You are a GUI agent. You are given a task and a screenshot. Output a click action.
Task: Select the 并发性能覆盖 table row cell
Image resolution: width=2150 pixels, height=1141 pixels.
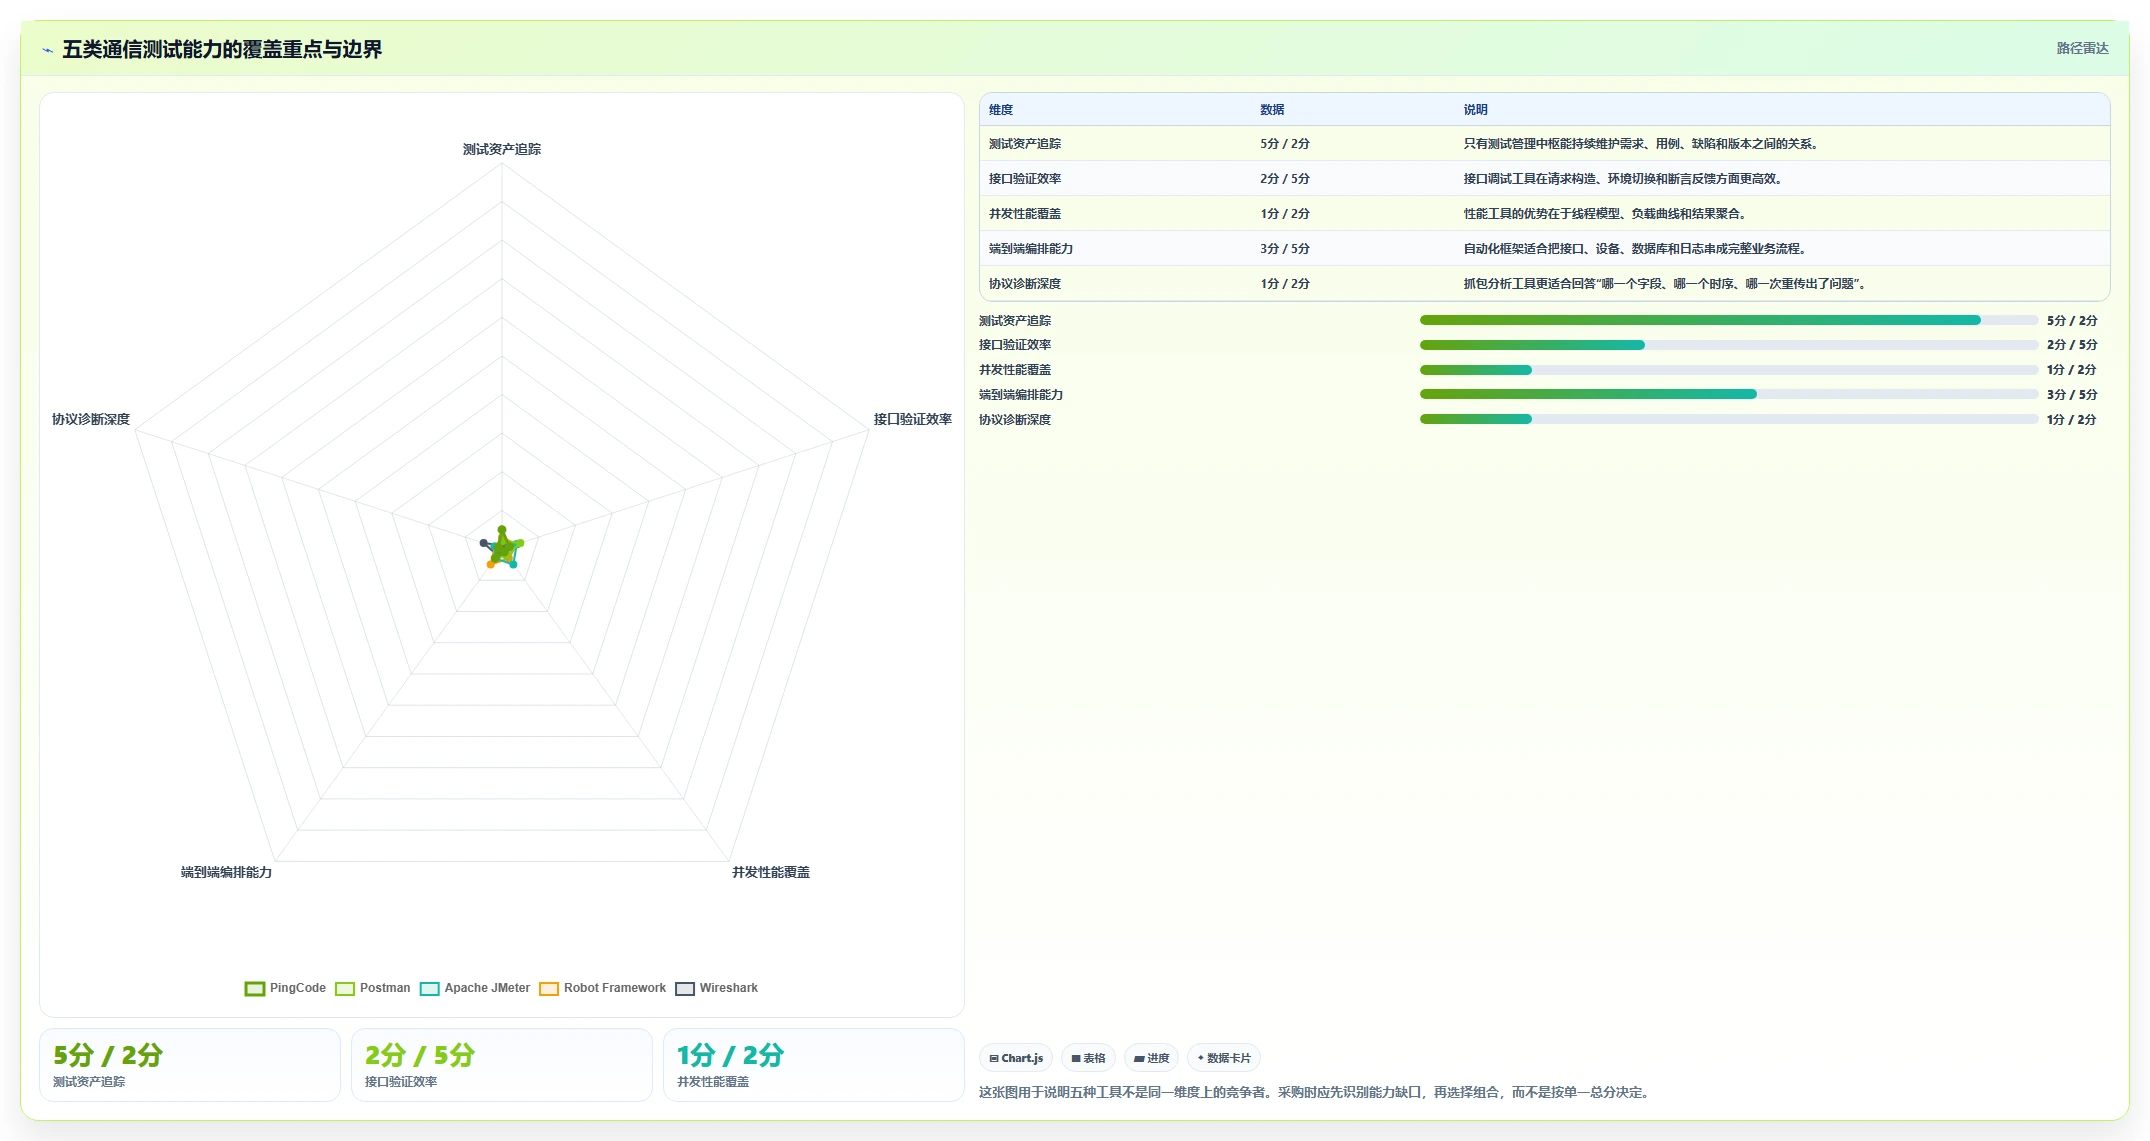[x=1025, y=214]
